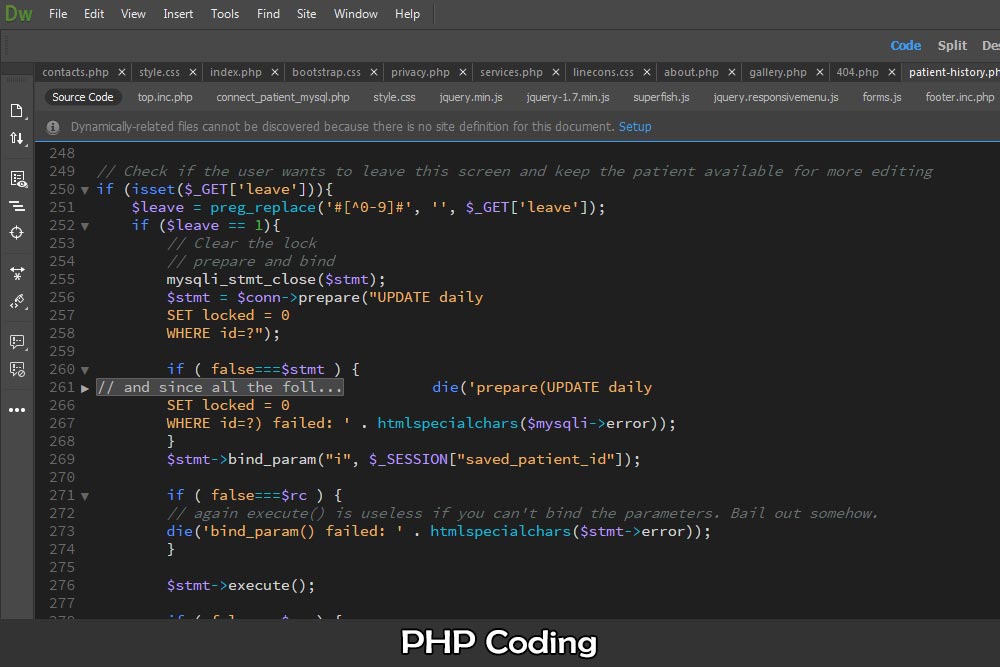Click the Open Documents icon in the sidebar
Screen dimensions: 1000x667
[17, 110]
